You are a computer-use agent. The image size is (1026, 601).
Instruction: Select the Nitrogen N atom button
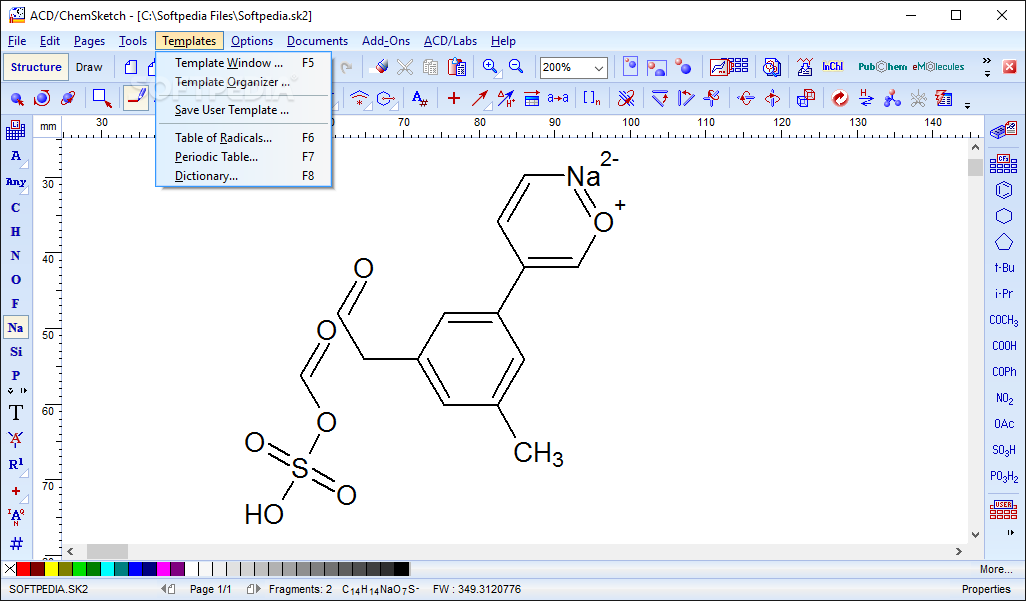[16, 255]
